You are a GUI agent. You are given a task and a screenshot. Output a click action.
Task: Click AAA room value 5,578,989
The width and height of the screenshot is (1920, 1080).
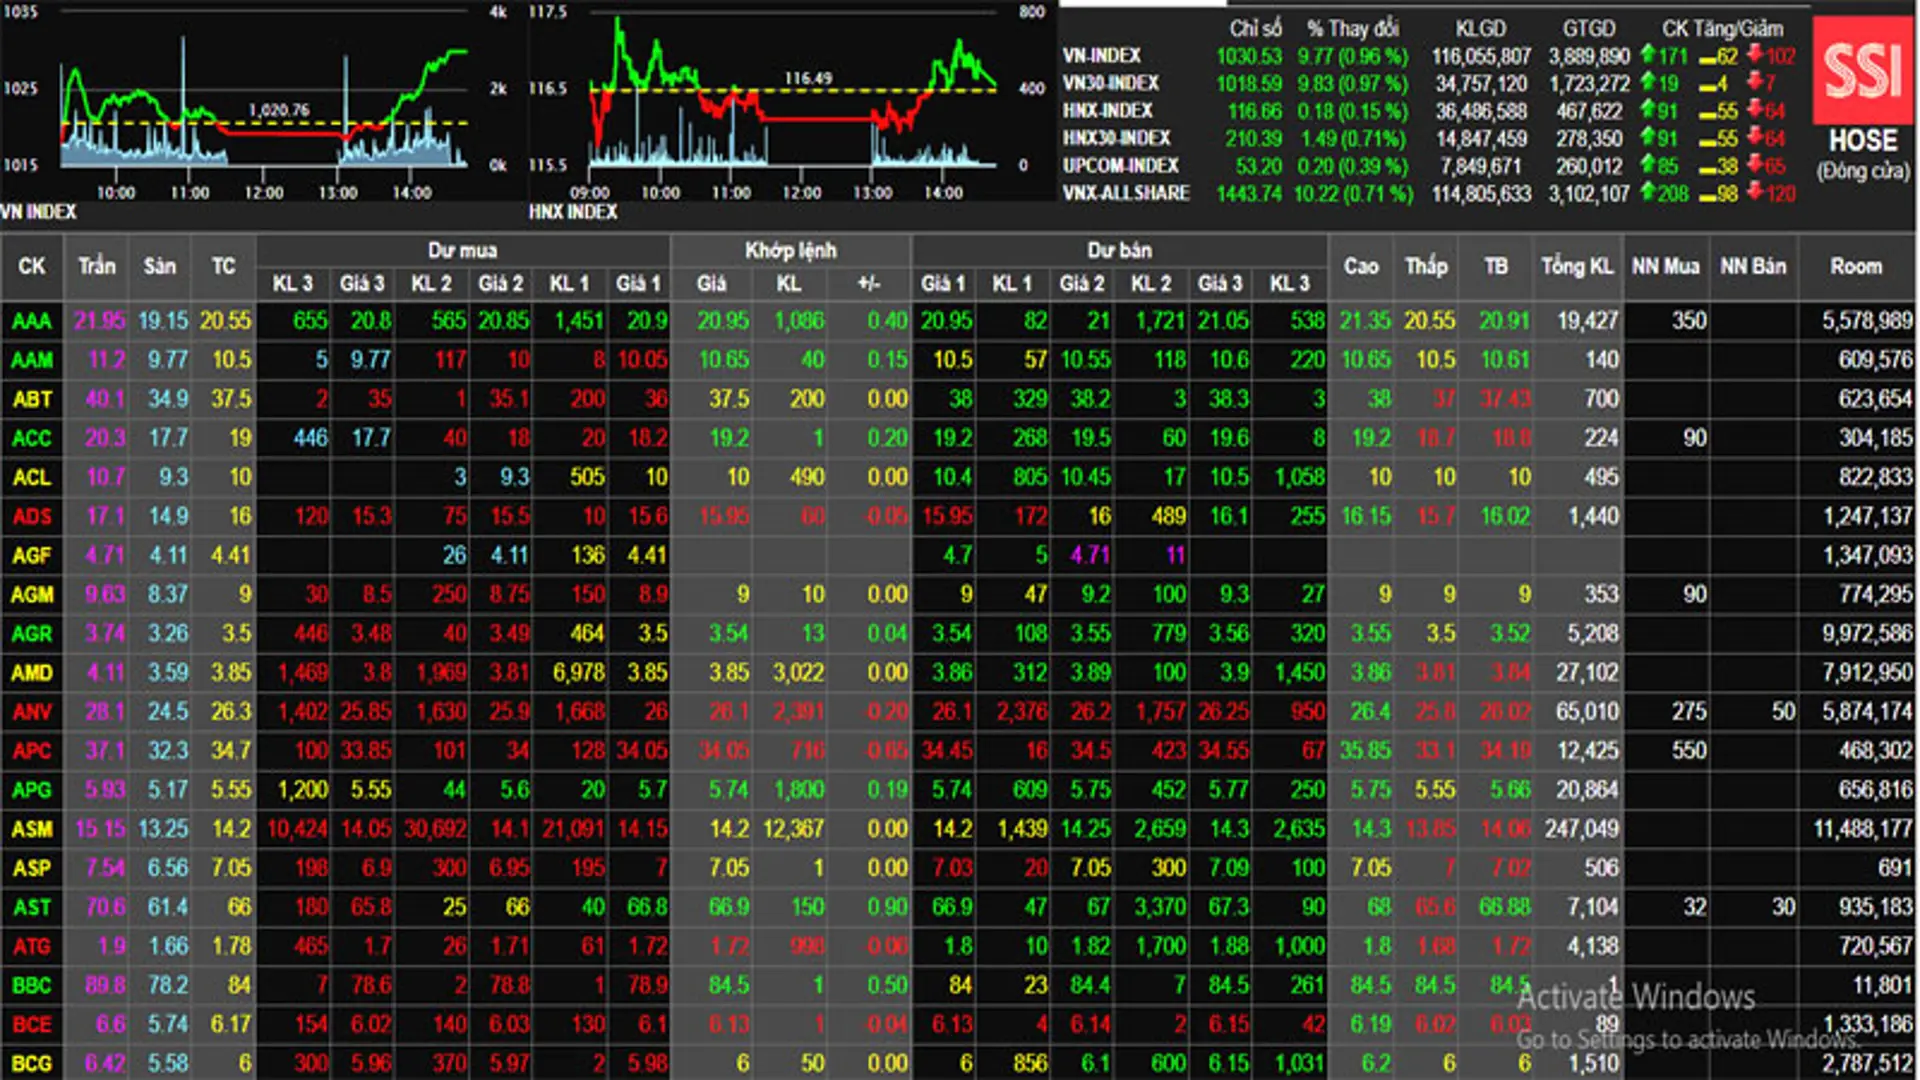1867,321
